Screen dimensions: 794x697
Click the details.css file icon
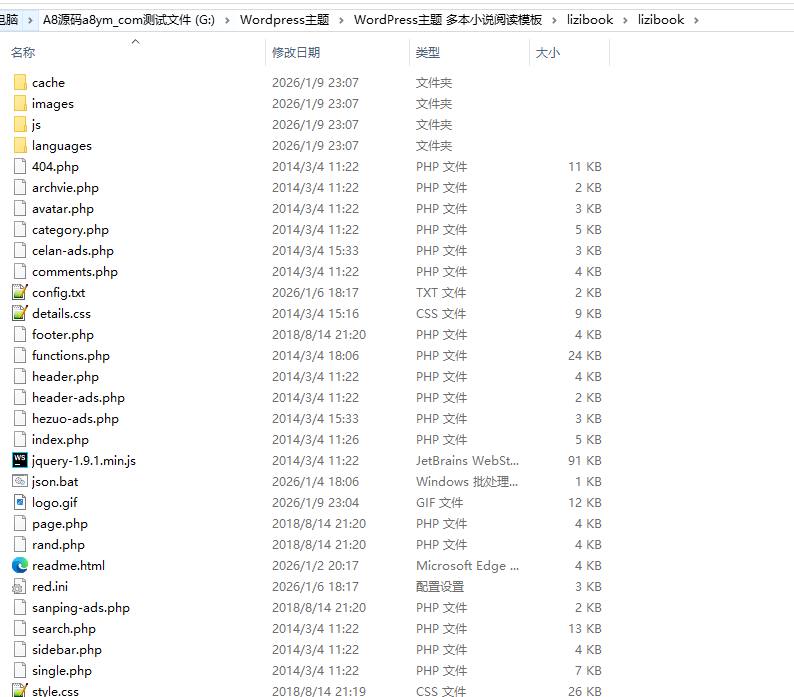(20, 314)
